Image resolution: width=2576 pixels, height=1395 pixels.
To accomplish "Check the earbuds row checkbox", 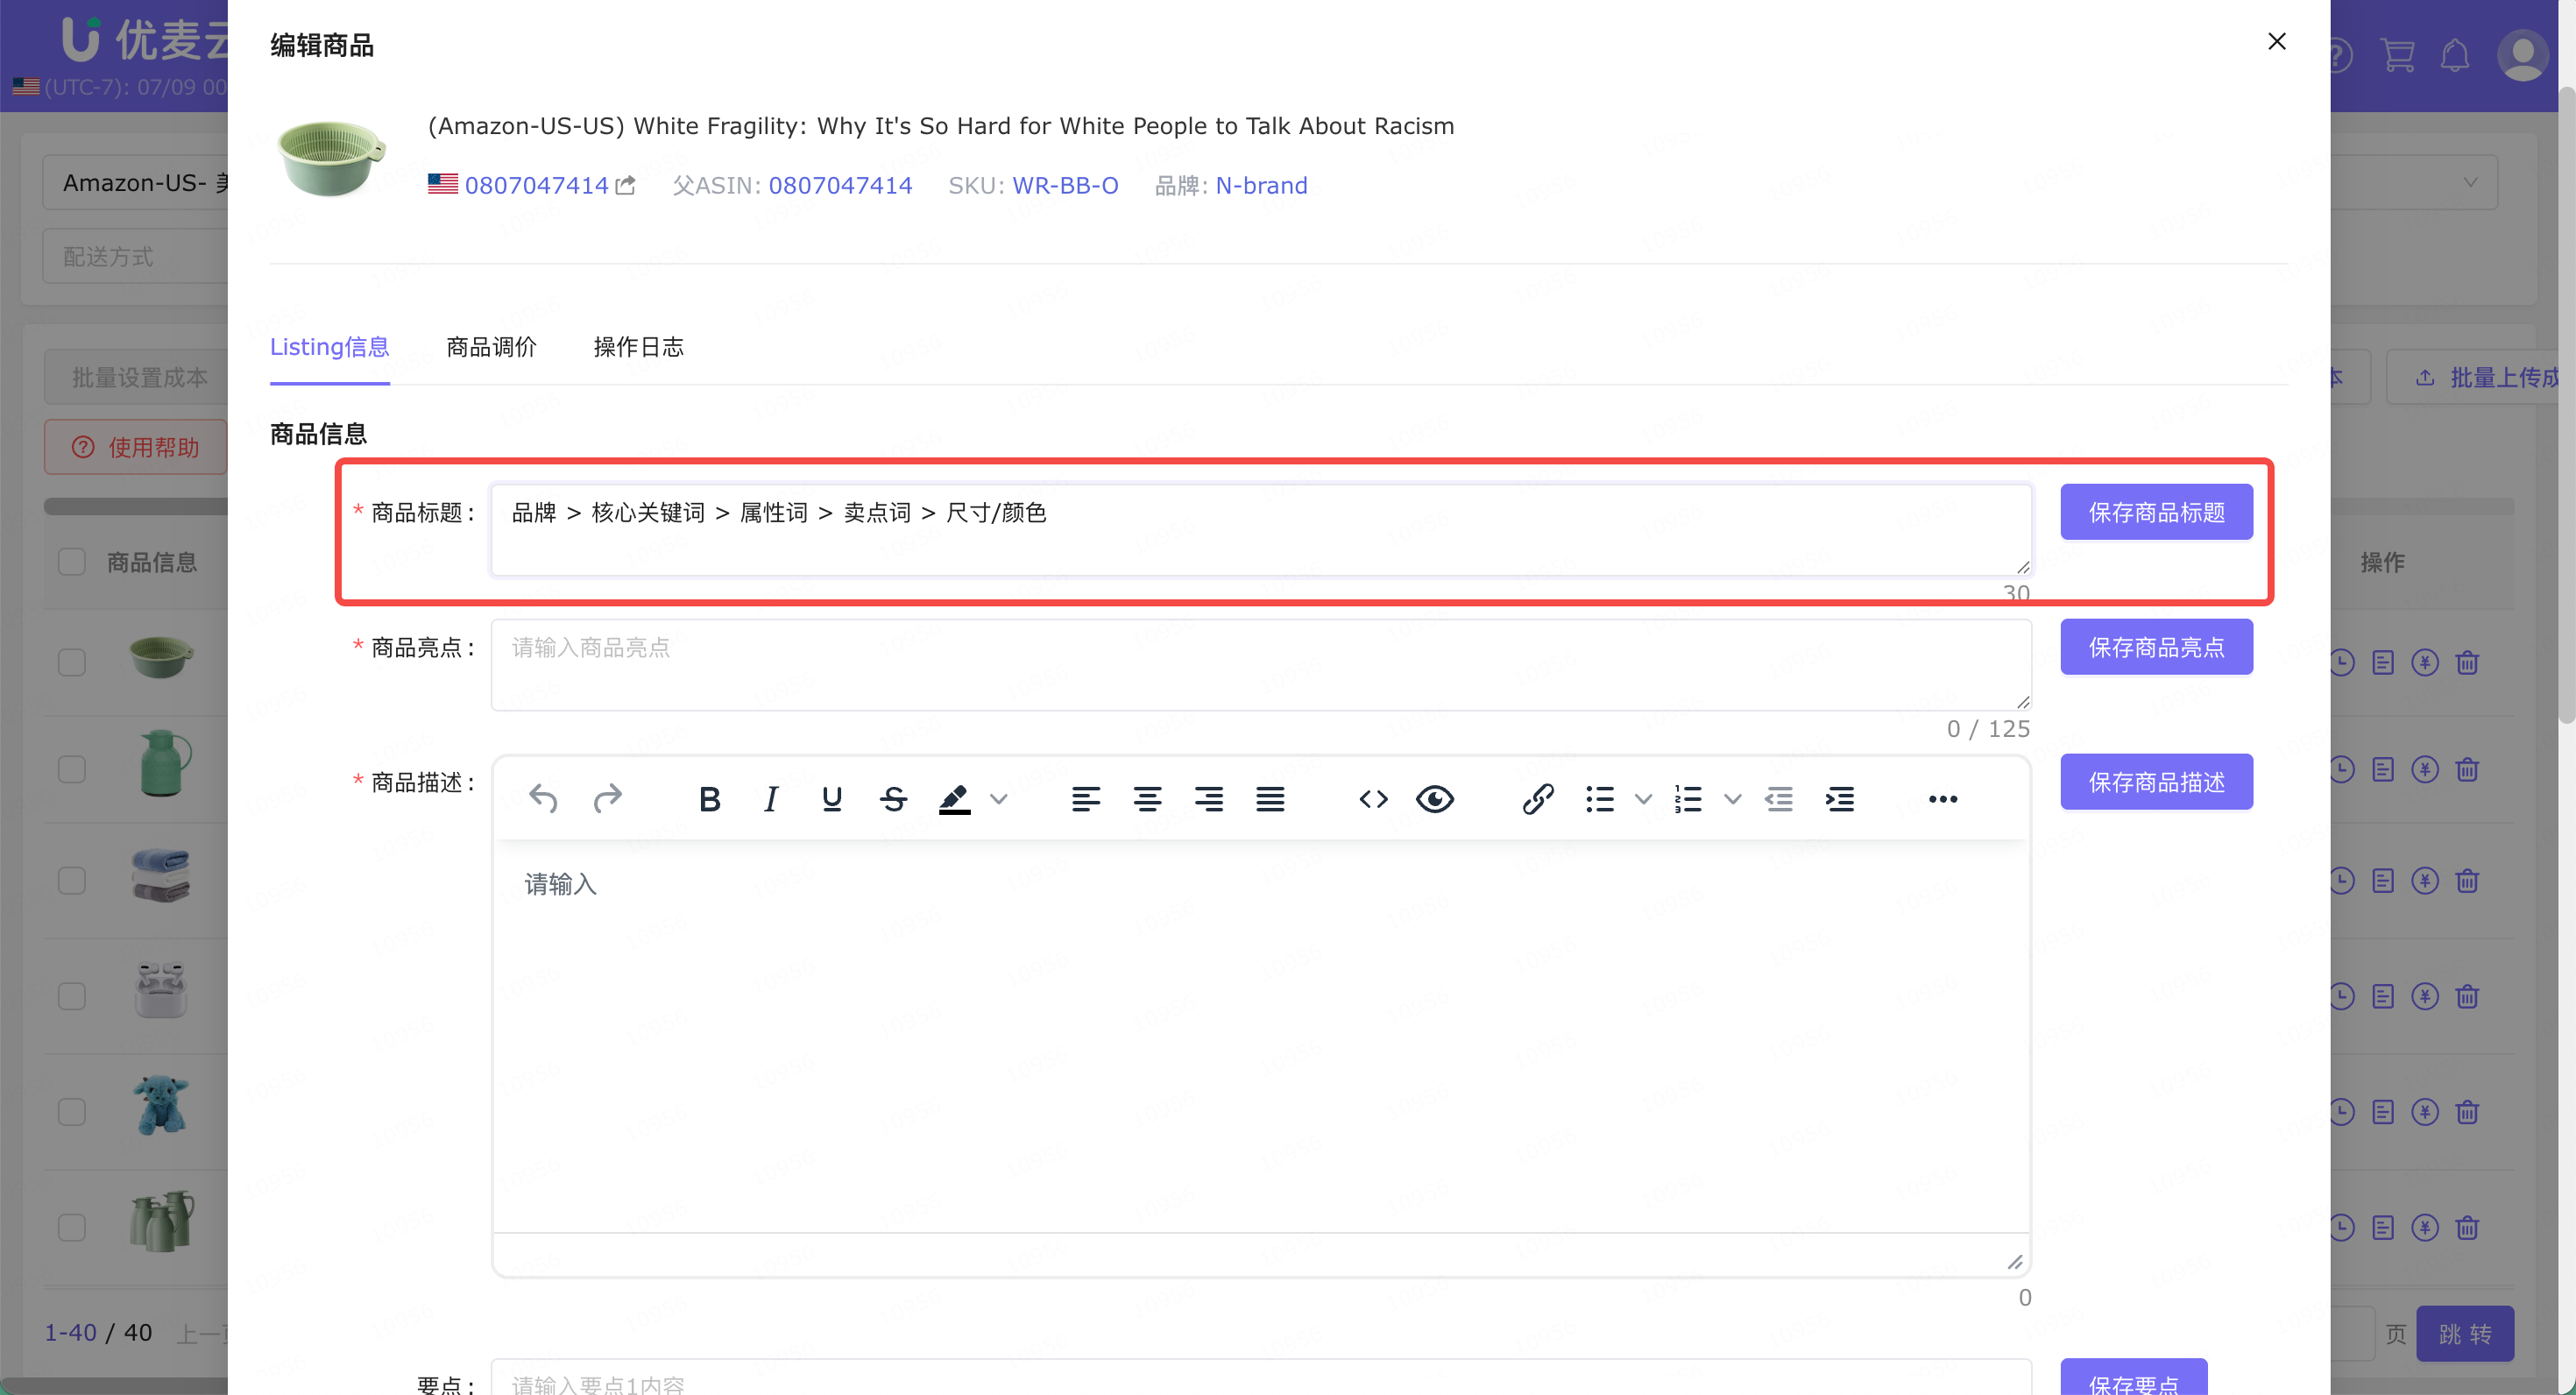I will [72, 996].
